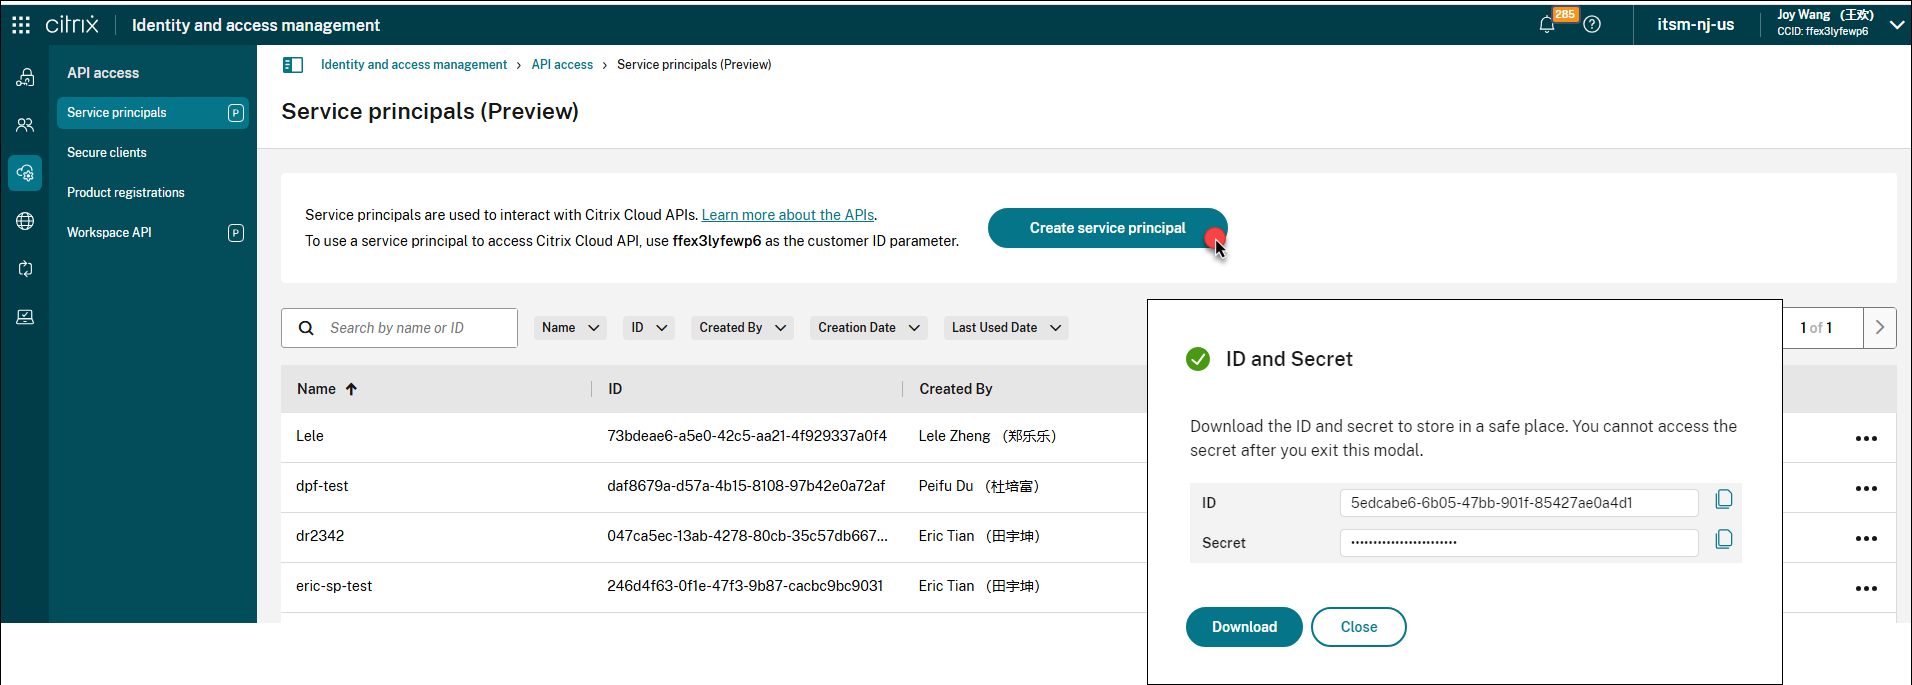Image resolution: width=1912 pixels, height=685 pixels.
Task: Open the ID filter dropdown
Action: click(x=649, y=328)
